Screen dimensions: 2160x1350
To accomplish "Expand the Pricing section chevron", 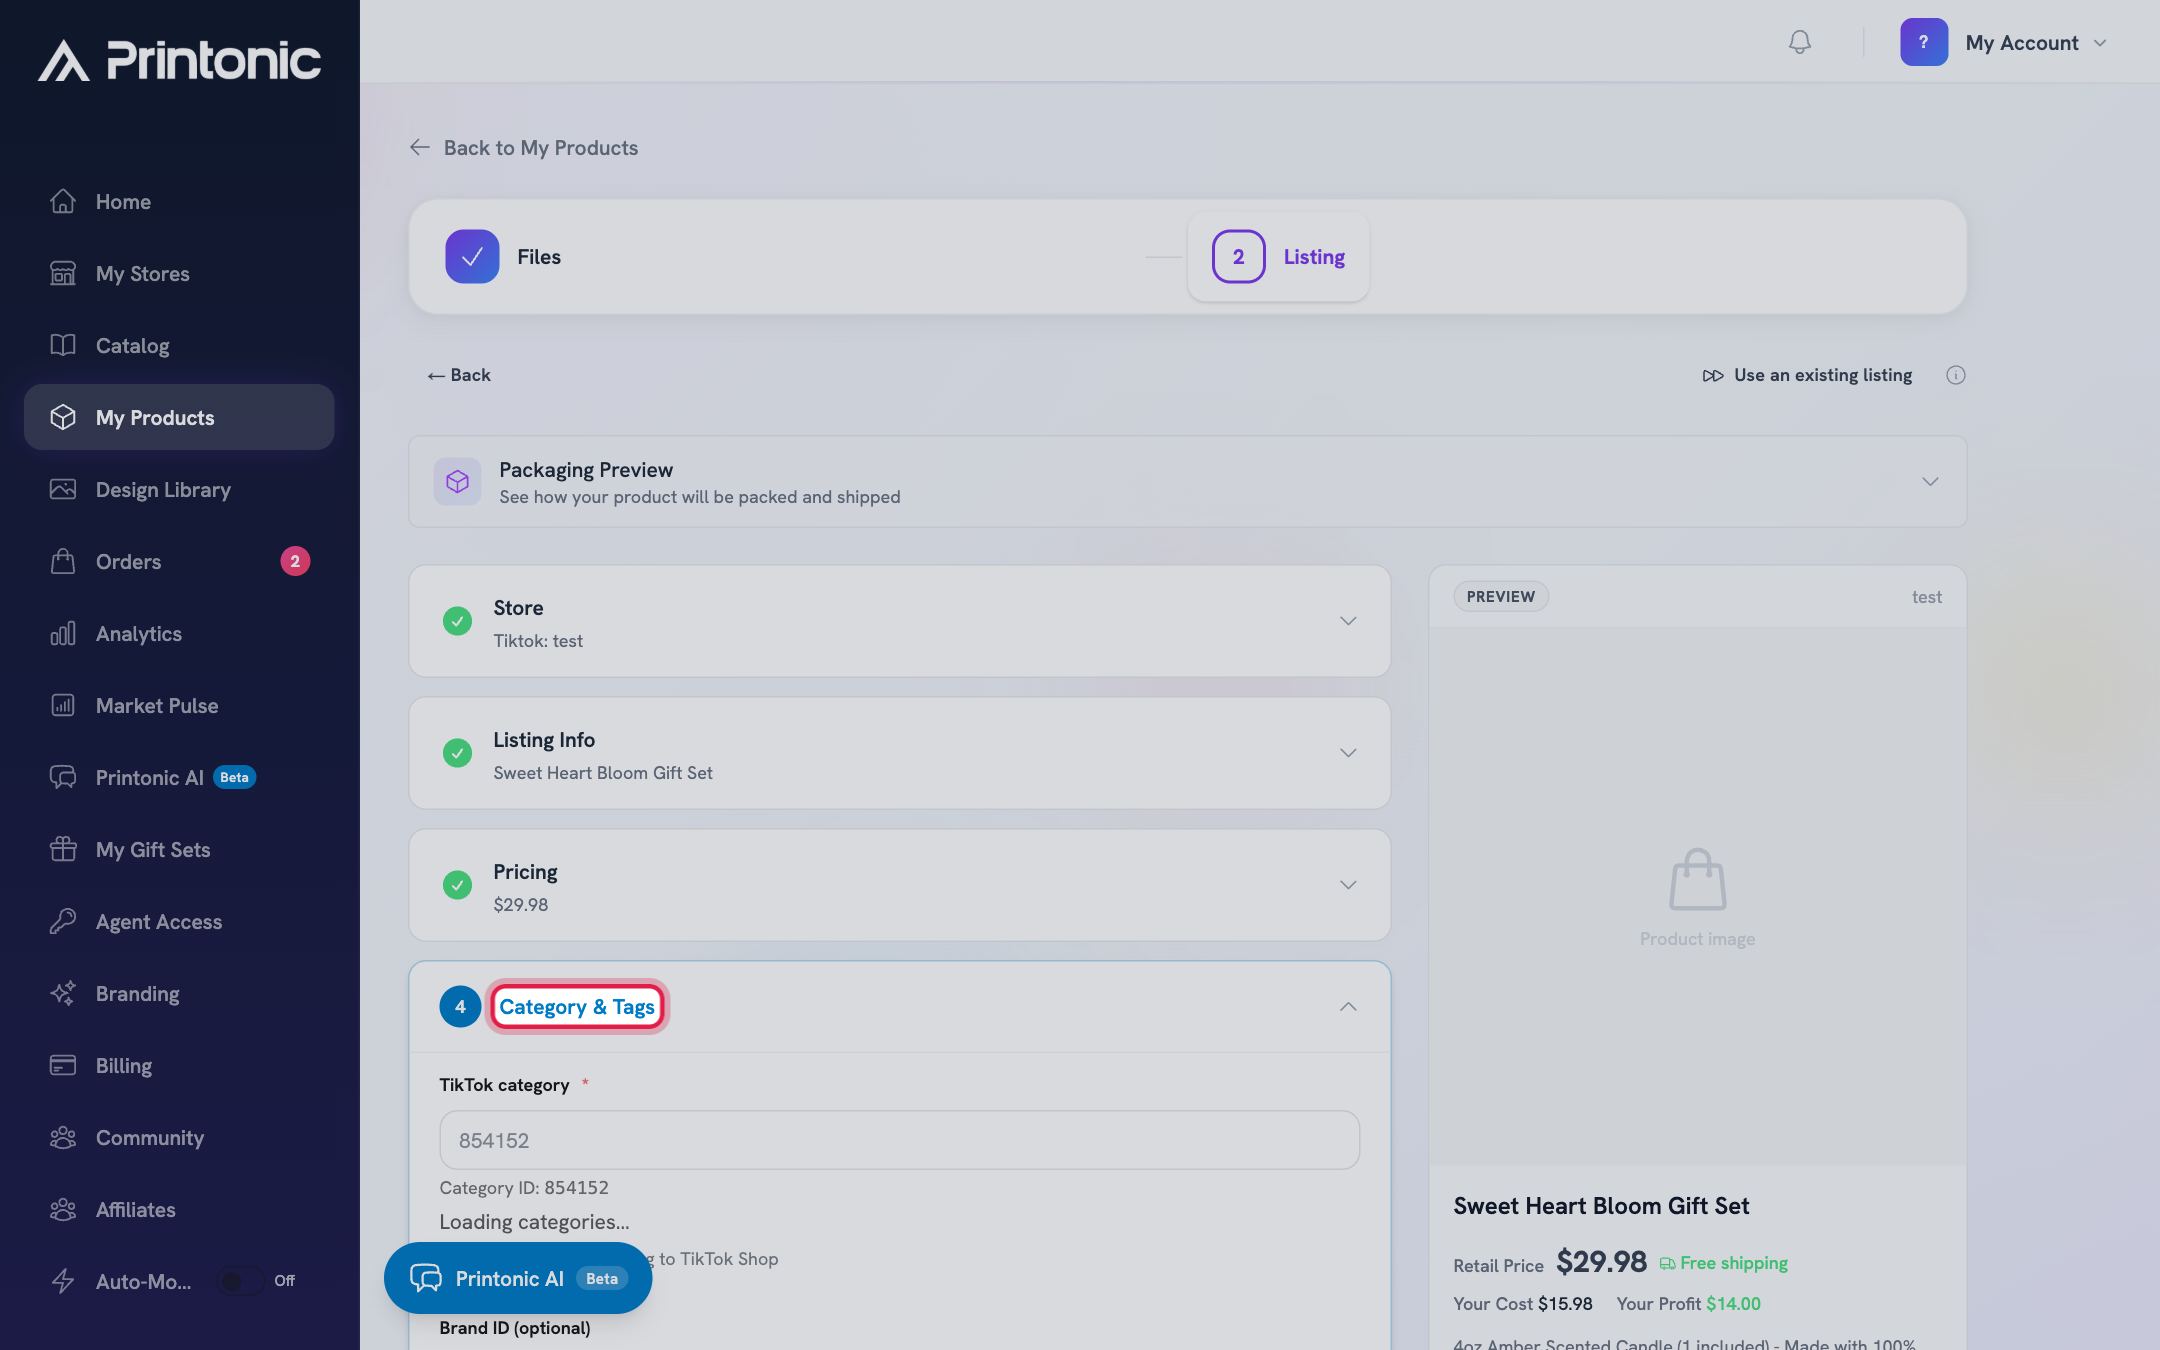I will (1348, 885).
